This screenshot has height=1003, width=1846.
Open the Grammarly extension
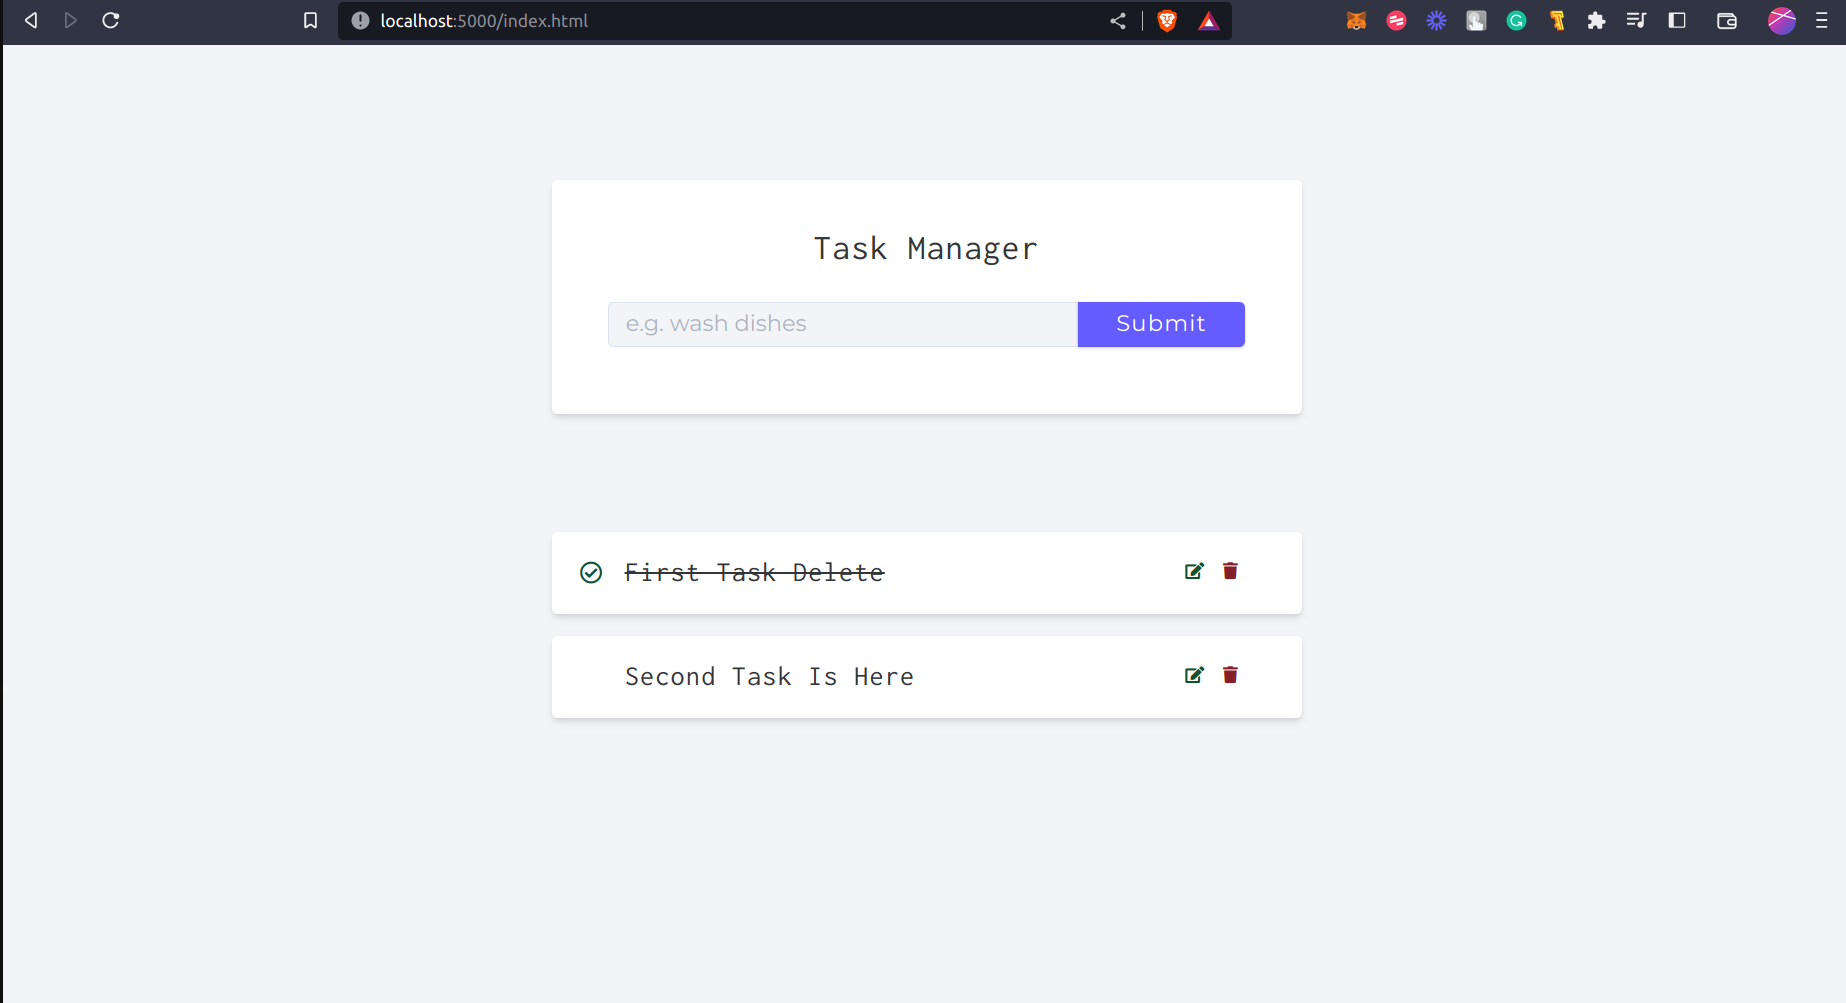pos(1516,20)
